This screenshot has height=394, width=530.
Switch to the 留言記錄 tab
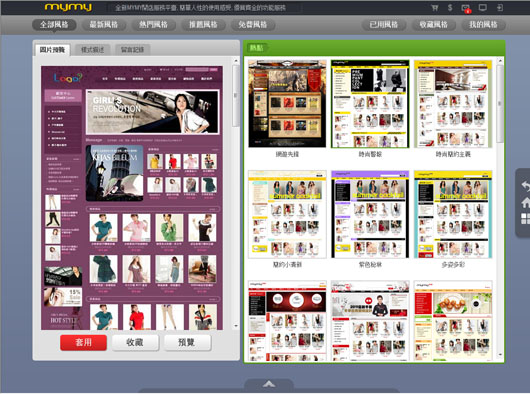tap(132, 50)
